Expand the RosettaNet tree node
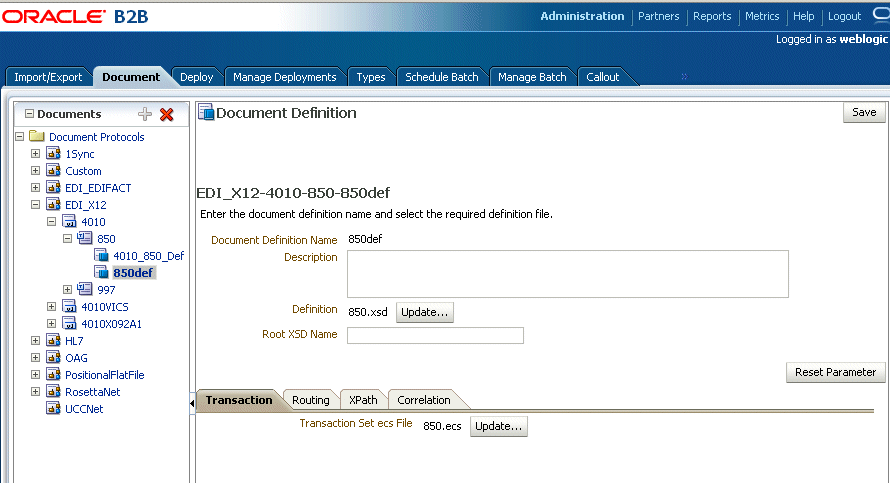Screen dimensions: 890x483 click(x=35, y=392)
